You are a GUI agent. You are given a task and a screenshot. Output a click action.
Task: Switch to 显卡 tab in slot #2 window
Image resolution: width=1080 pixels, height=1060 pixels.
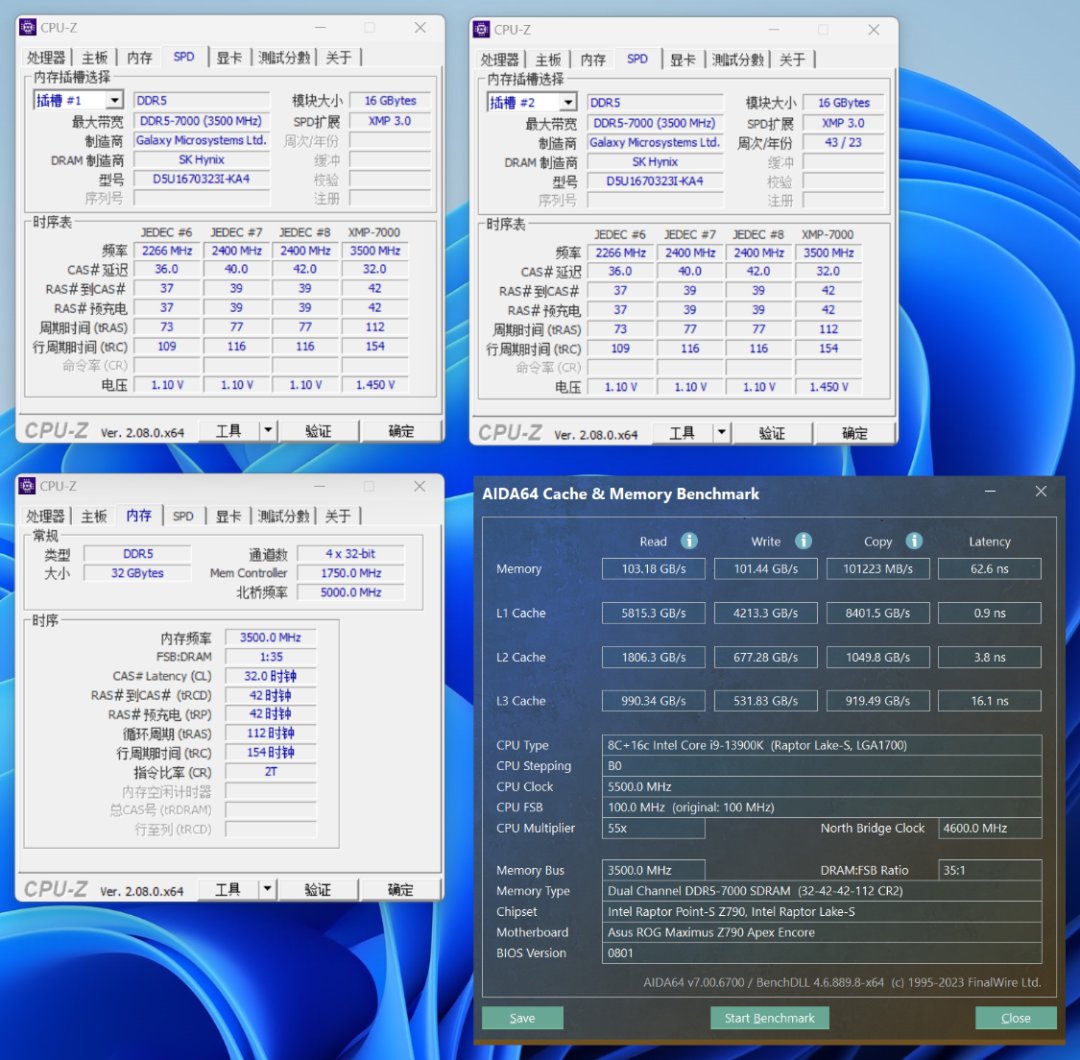[x=682, y=60]
